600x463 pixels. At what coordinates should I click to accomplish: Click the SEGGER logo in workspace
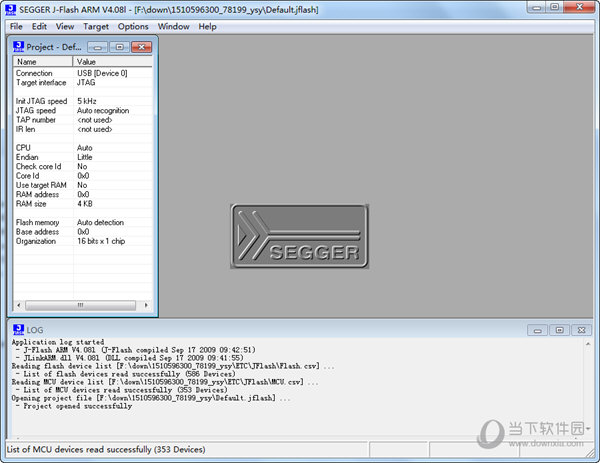[300, 236]
